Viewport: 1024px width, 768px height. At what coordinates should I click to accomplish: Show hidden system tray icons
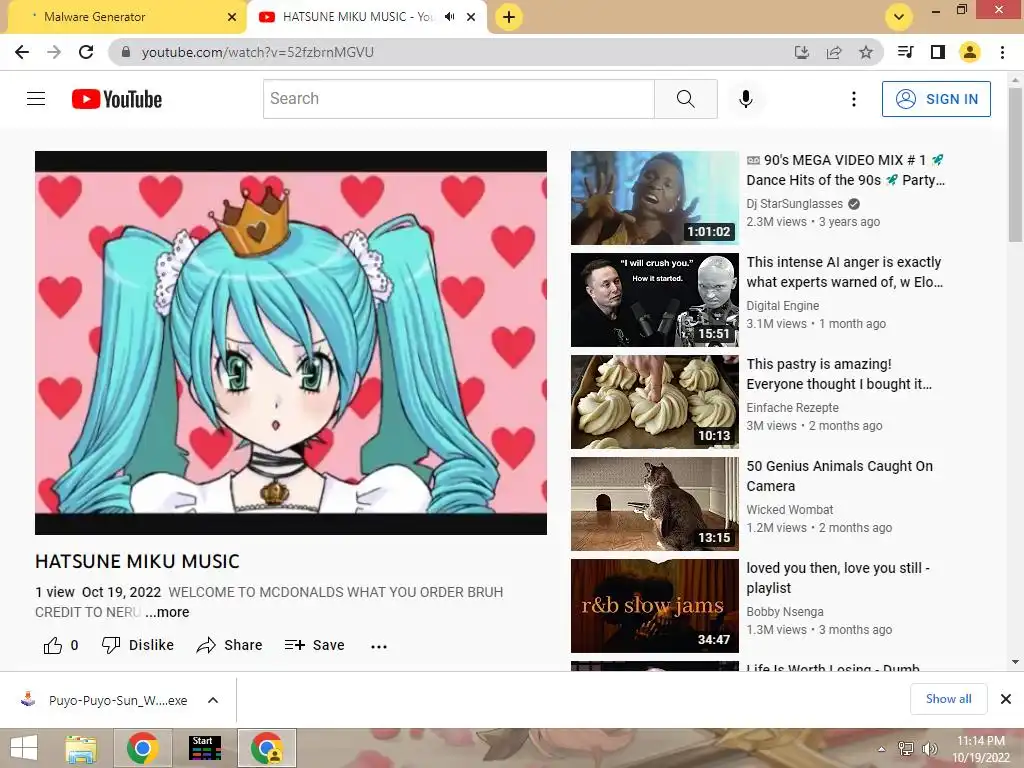tap(882, 750)
